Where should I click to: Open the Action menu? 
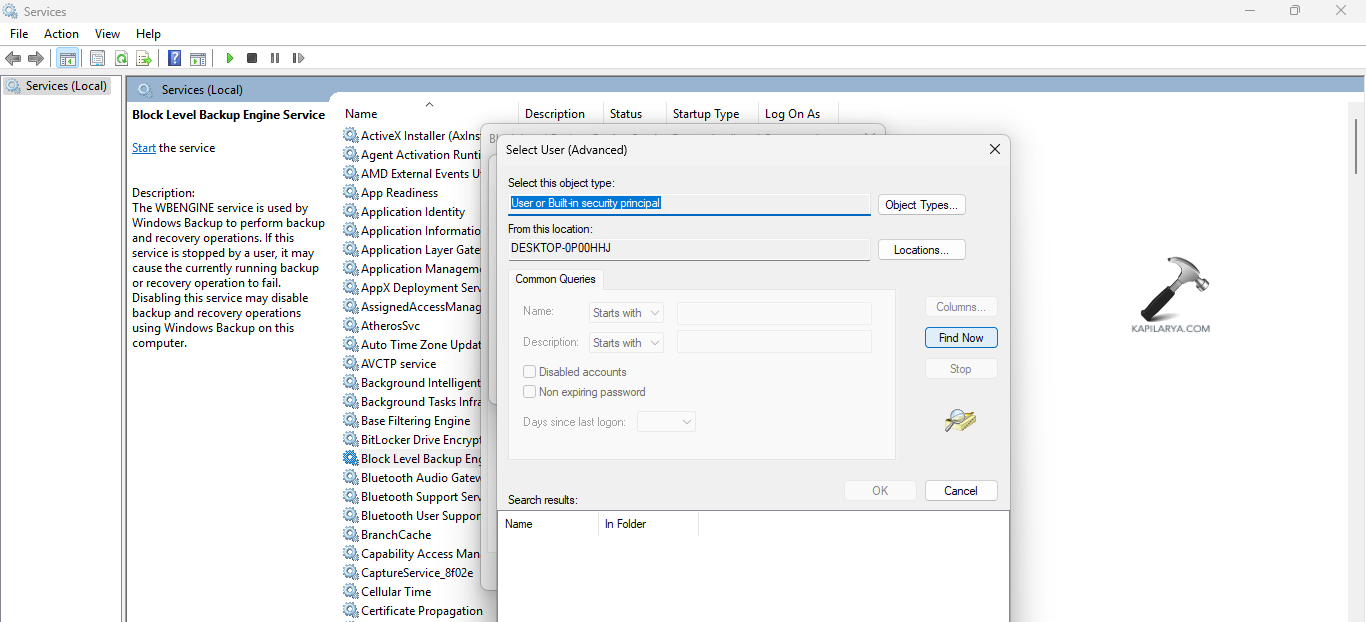(61, 34)
